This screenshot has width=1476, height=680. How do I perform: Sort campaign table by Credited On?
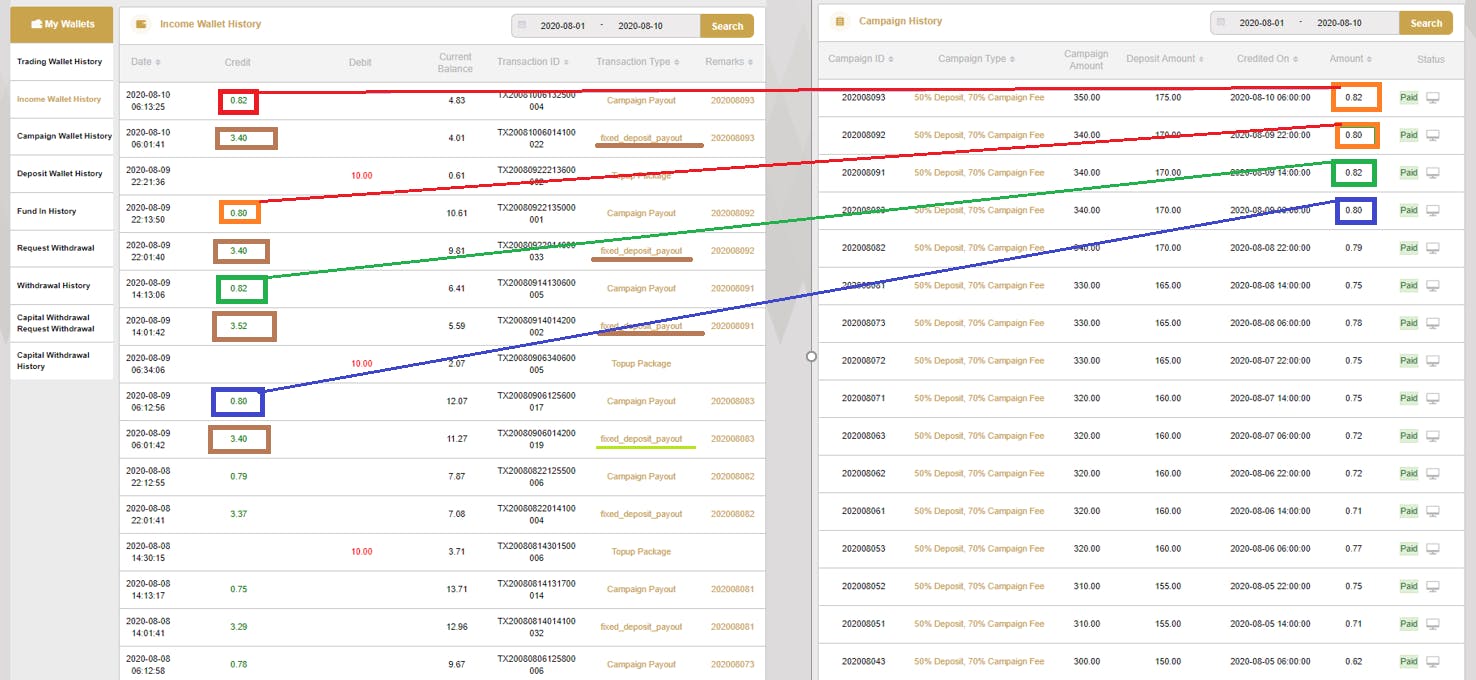1267,59
